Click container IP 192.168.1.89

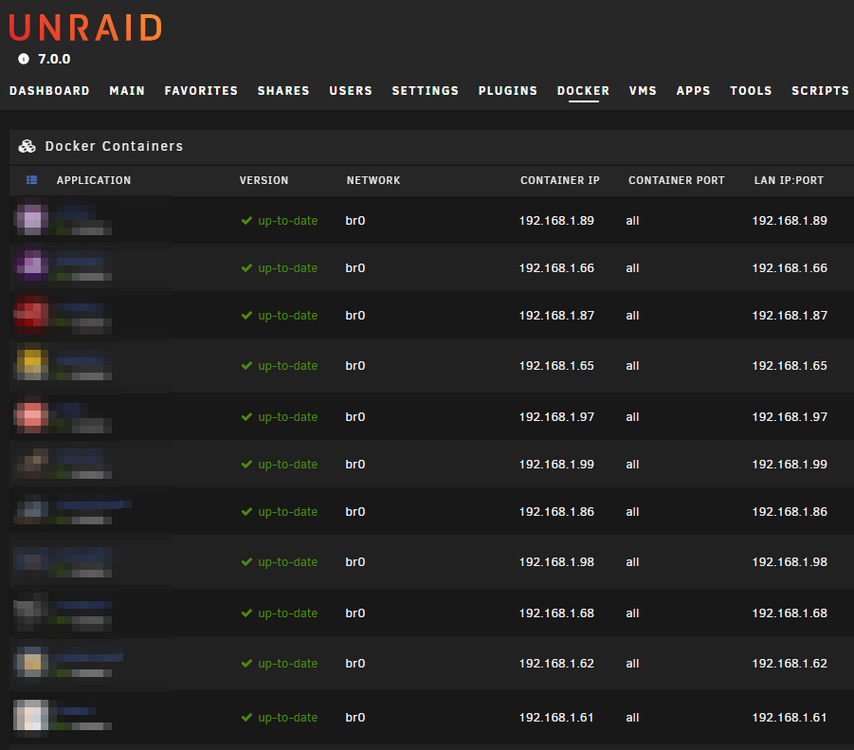[557, 221]
